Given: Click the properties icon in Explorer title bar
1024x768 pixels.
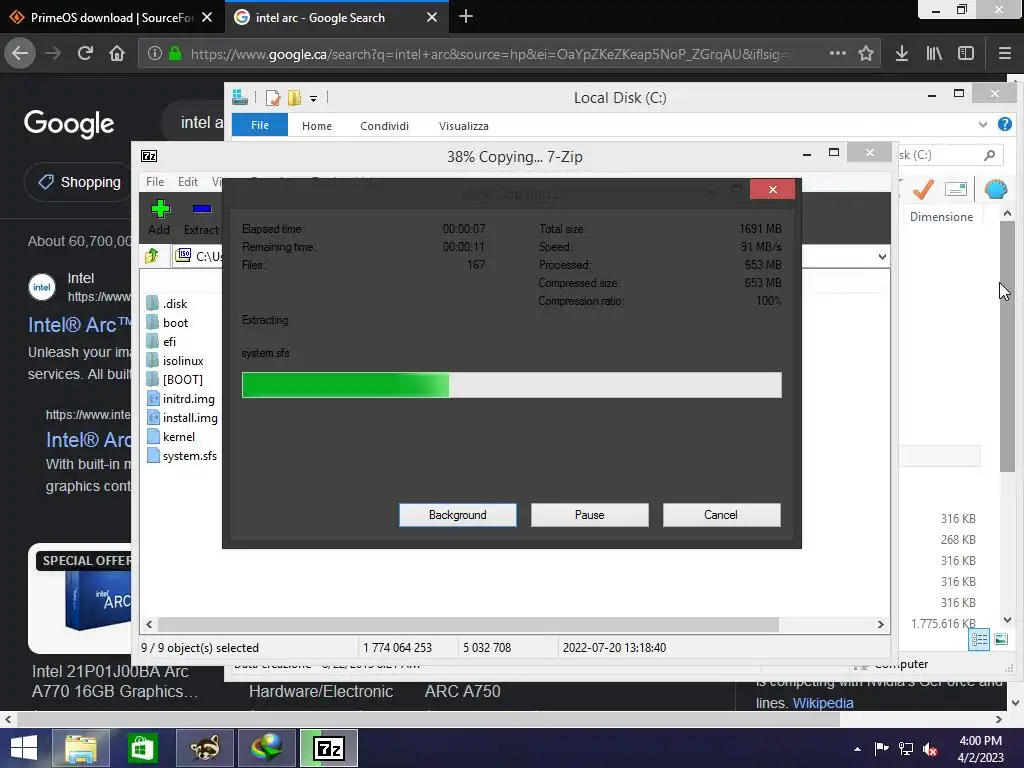Looking at the screenshot, I should (x=273, y=98).
